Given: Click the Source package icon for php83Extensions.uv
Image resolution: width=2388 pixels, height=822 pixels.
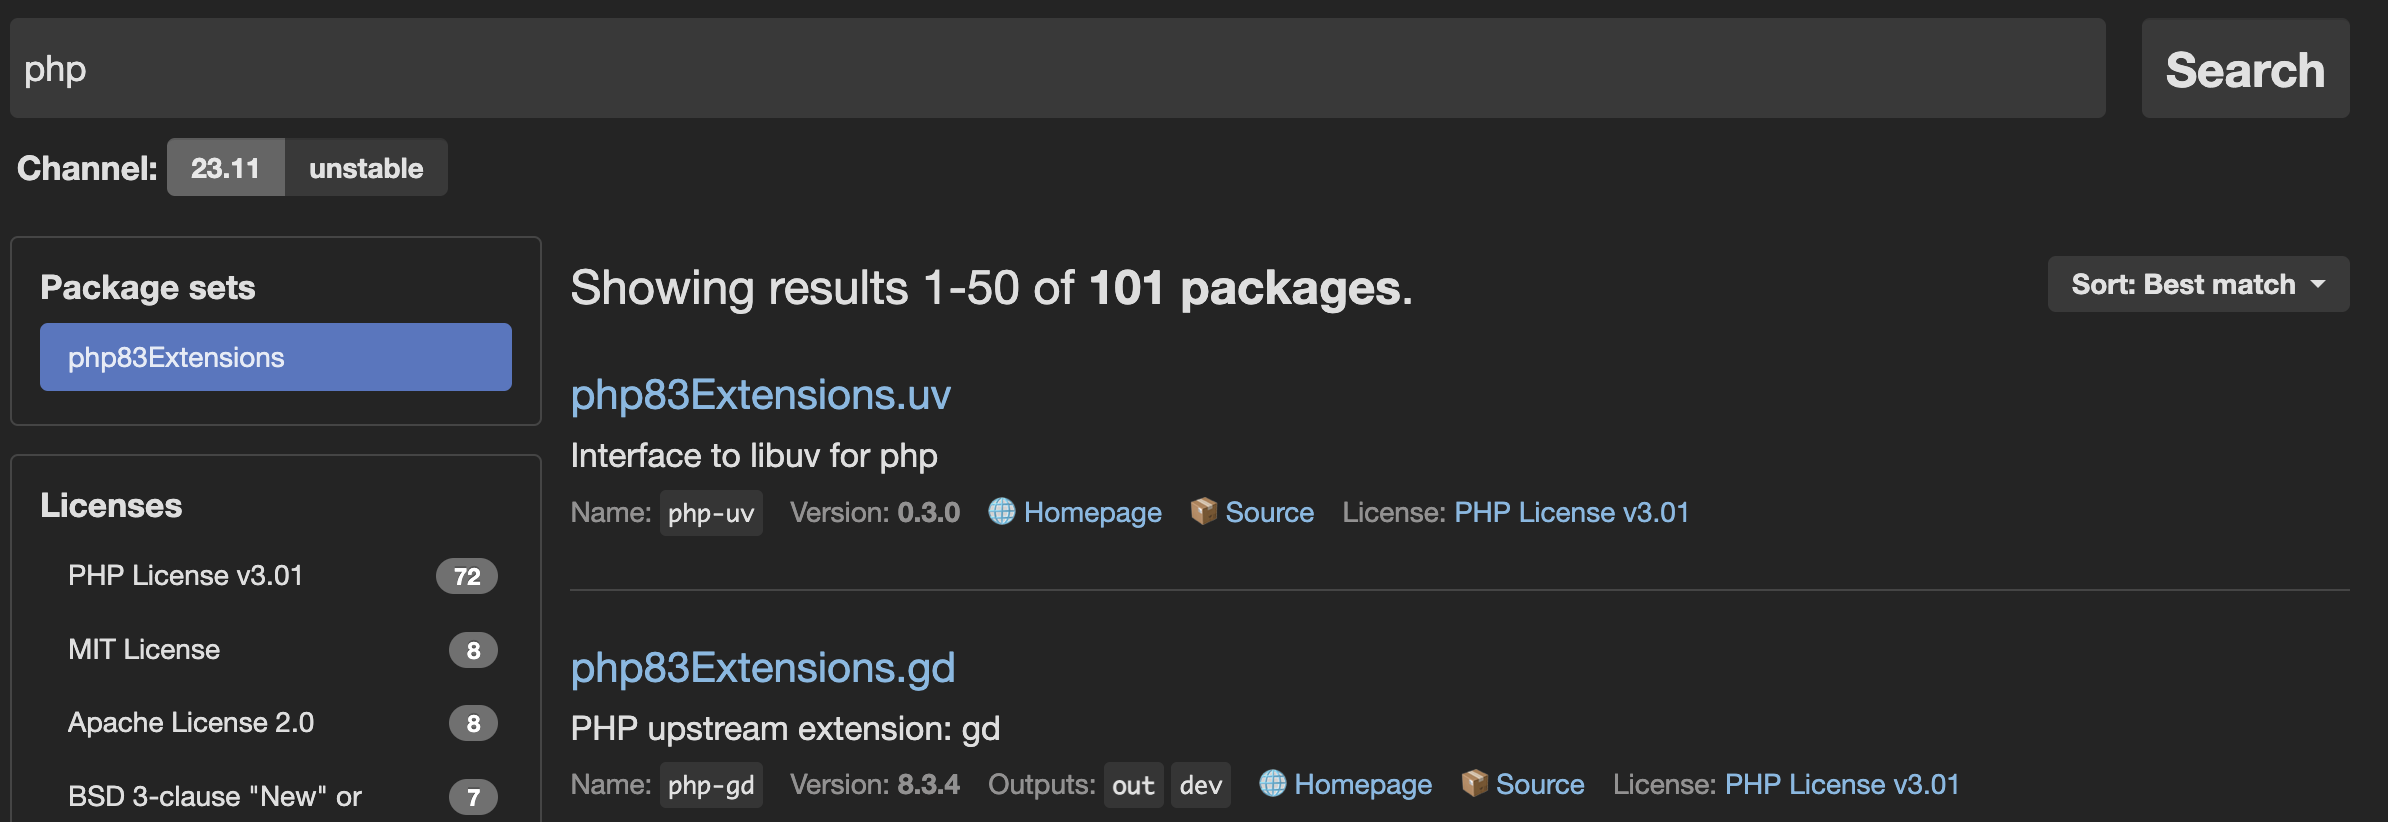Looking at the screenshot, I should 1205,512.
